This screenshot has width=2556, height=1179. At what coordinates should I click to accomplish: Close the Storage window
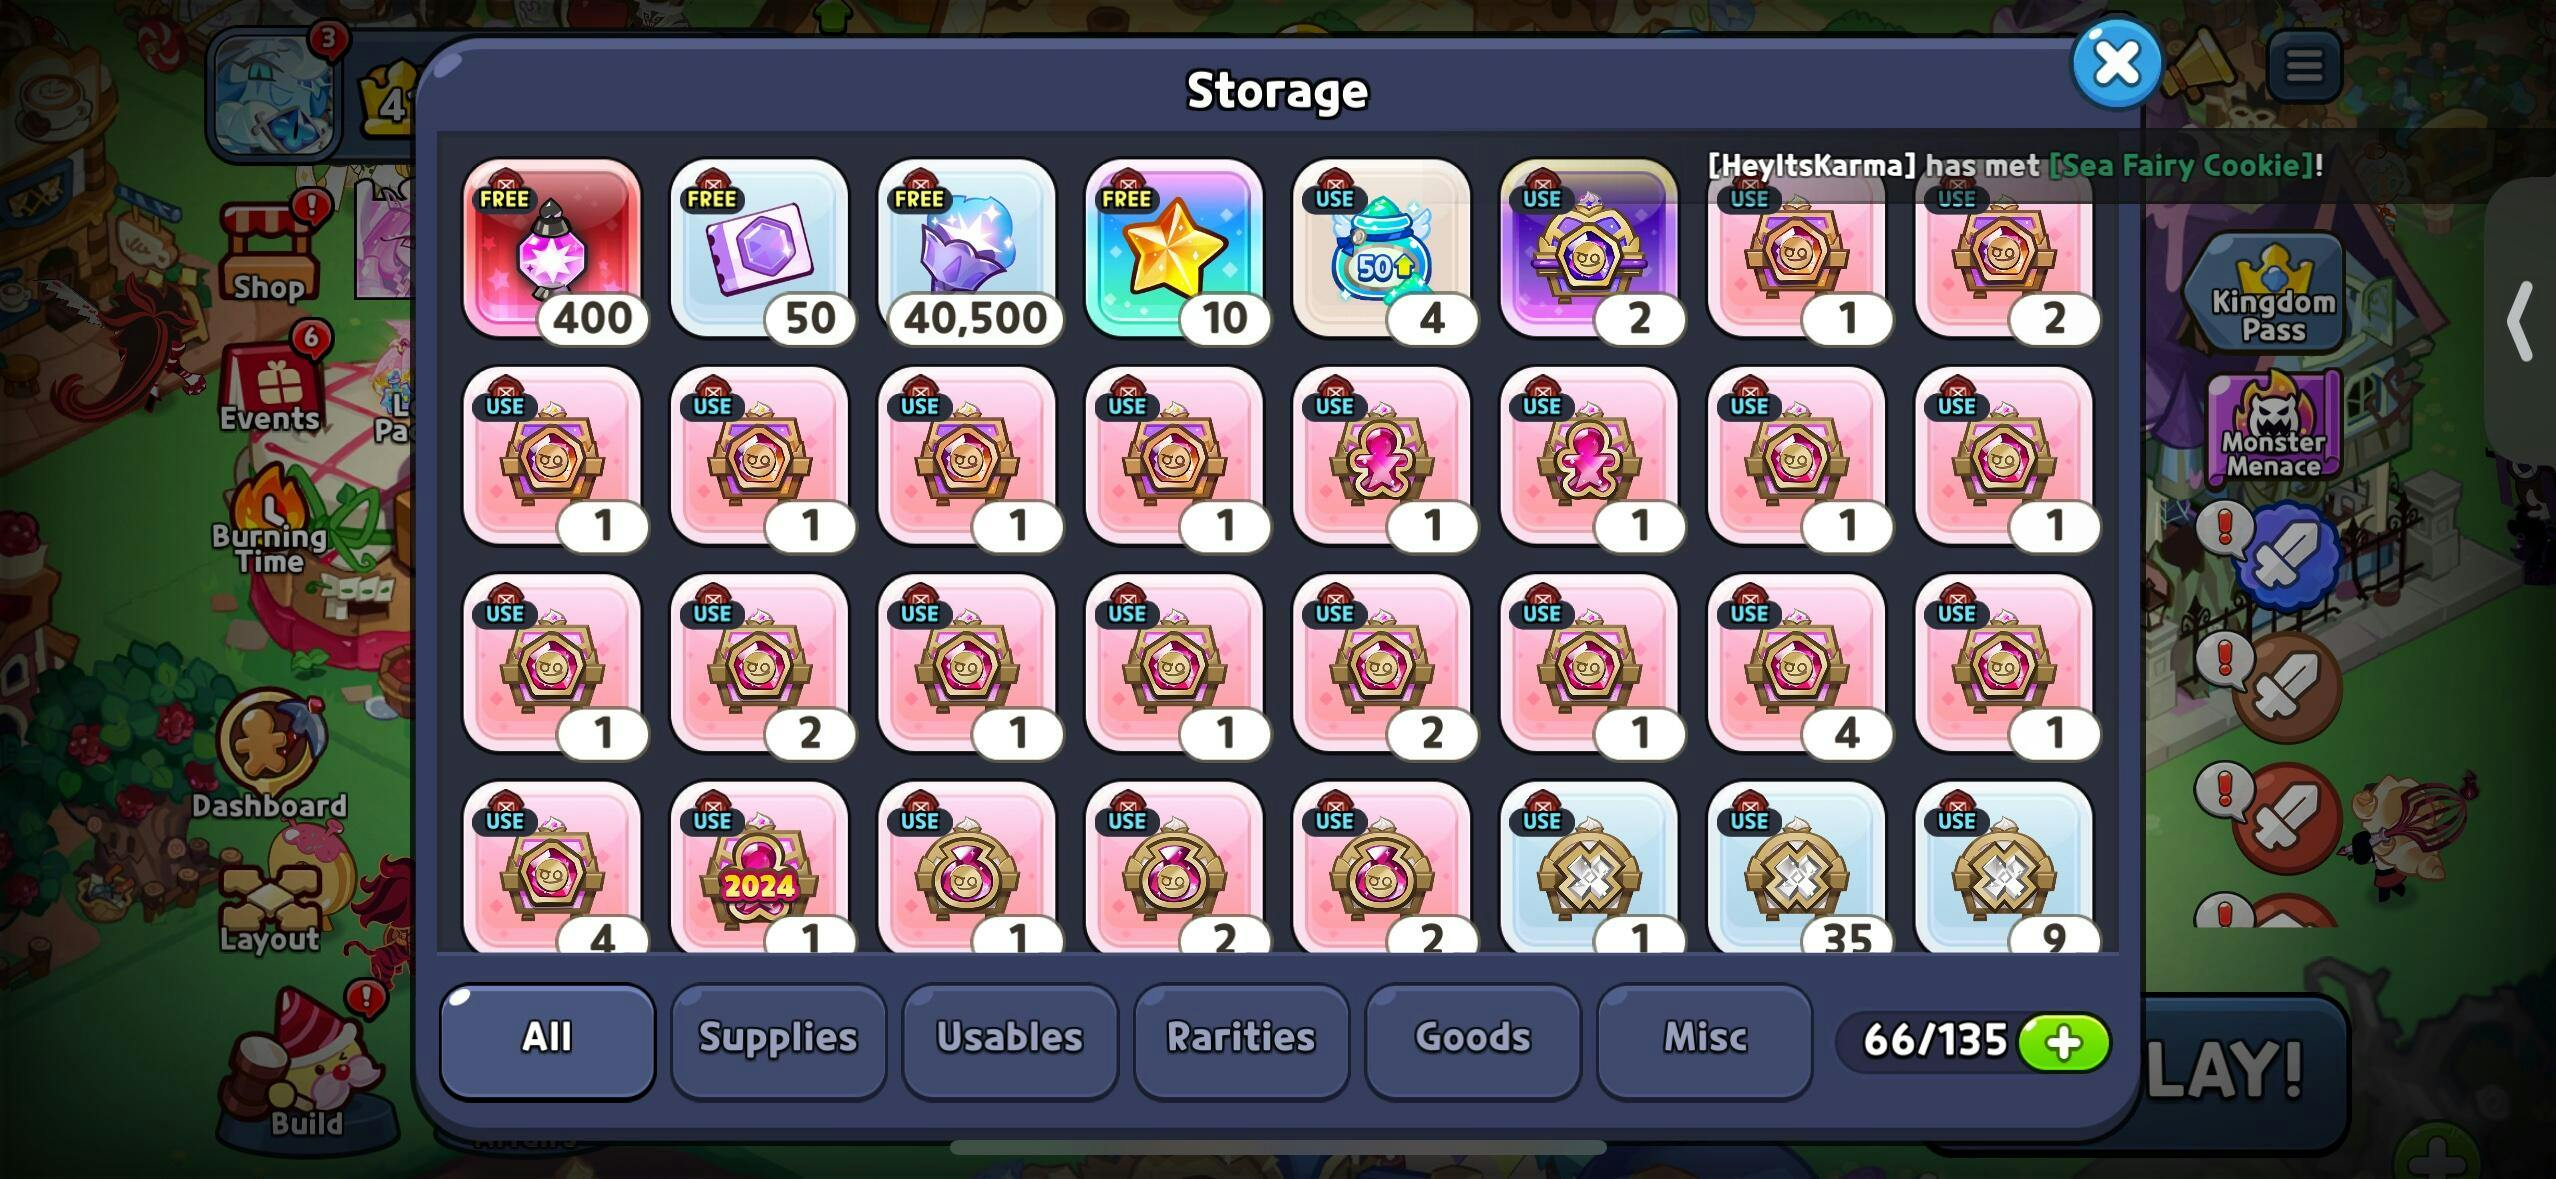tap(2117, 64)
